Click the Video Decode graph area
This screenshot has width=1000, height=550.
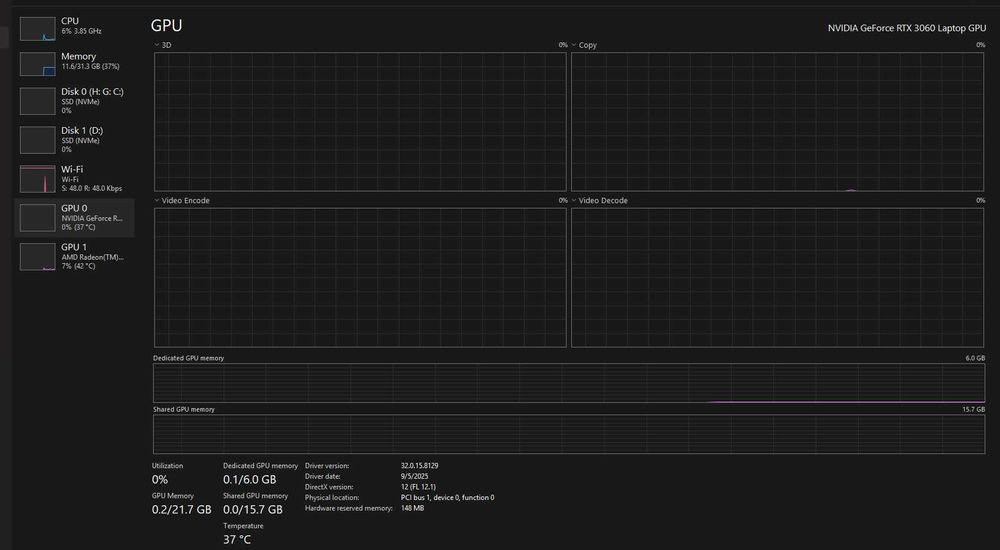[777, 278]
